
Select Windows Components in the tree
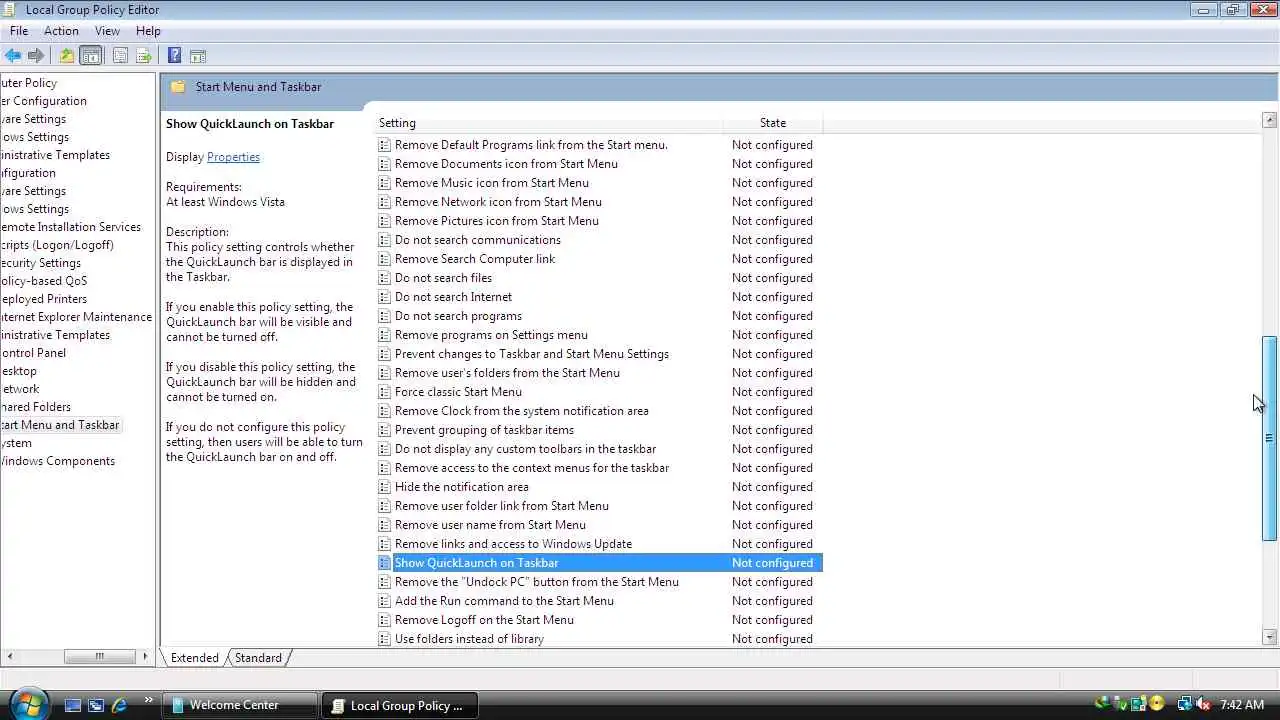click(x=57, y=461)
